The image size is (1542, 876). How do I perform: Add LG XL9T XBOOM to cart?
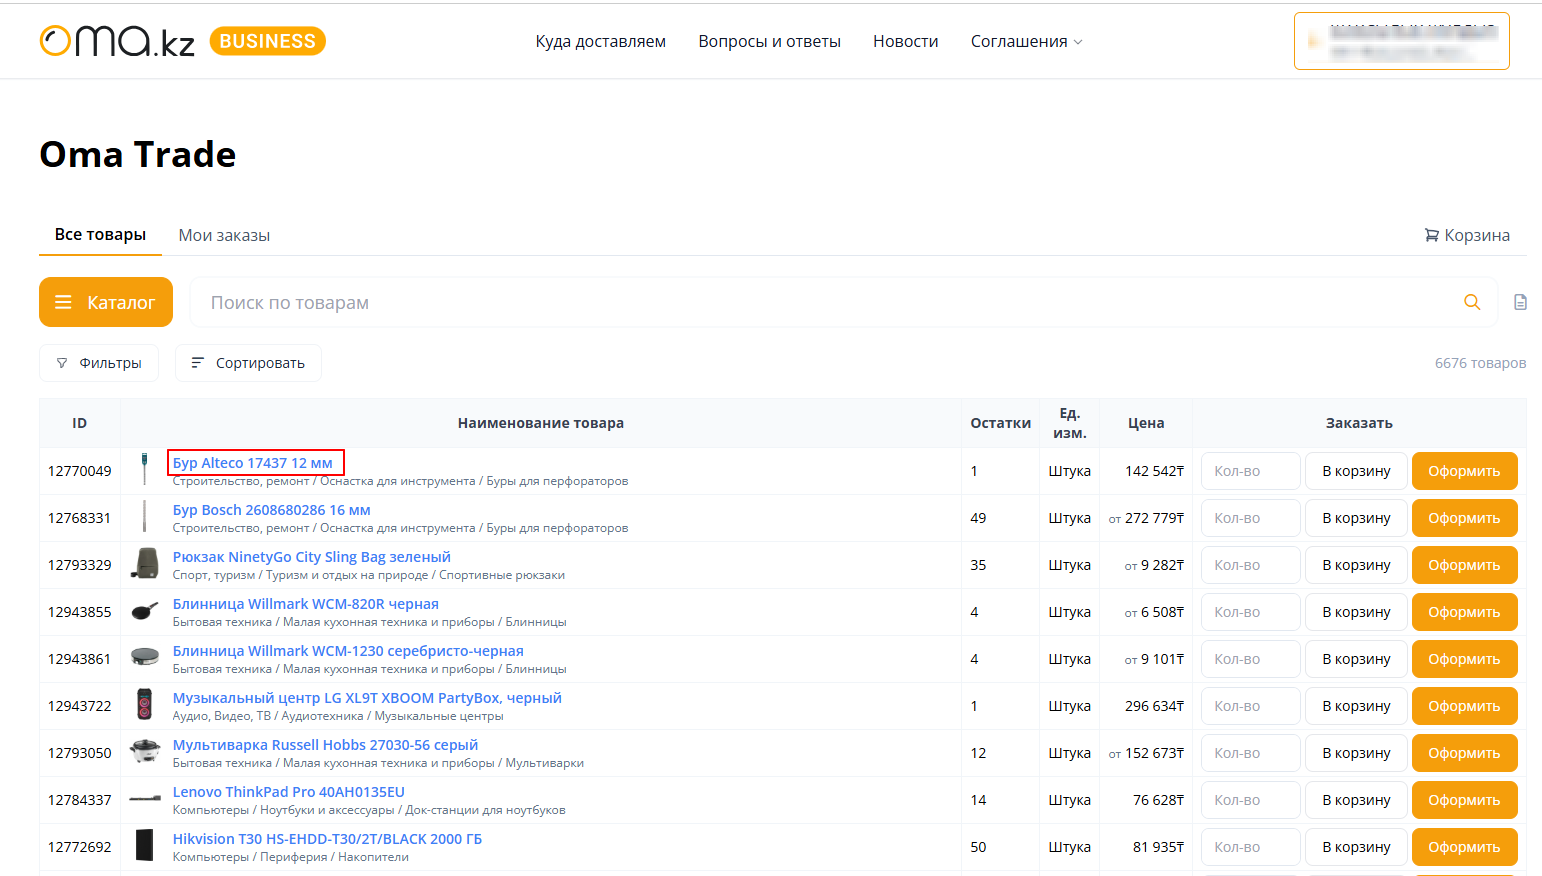(1356, 706)
